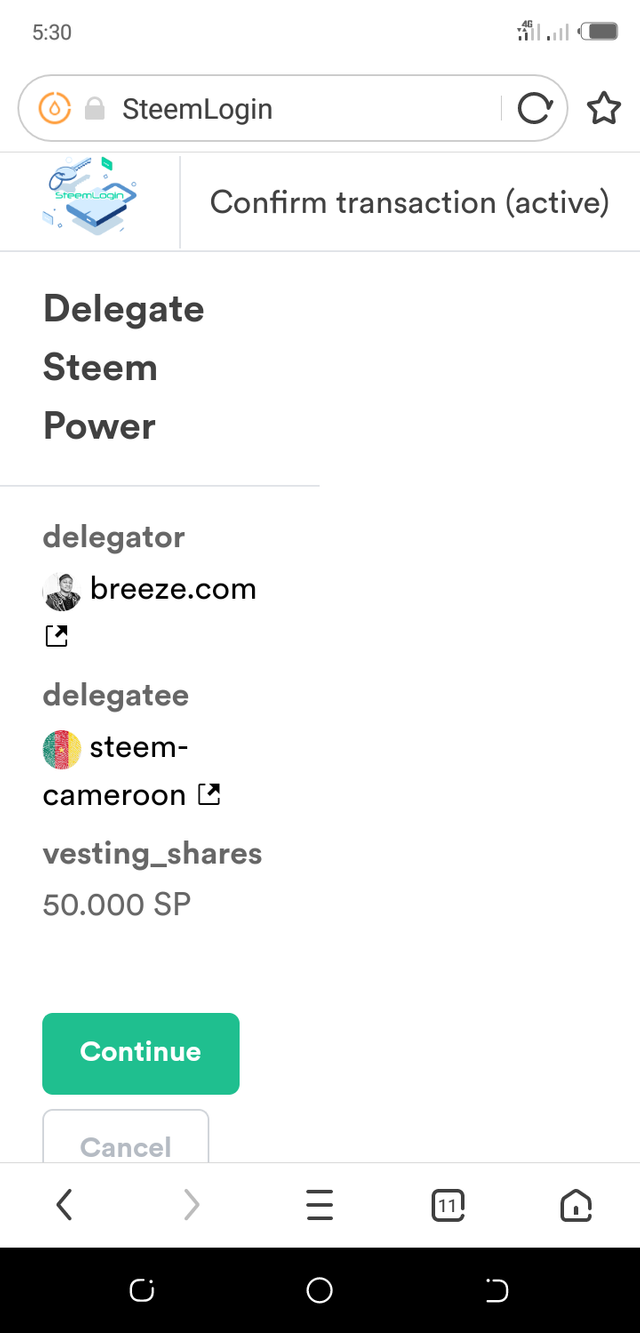Open steem-cameroon external link icon
Viewport: 640px width, 1333px height.
(209, 795)
